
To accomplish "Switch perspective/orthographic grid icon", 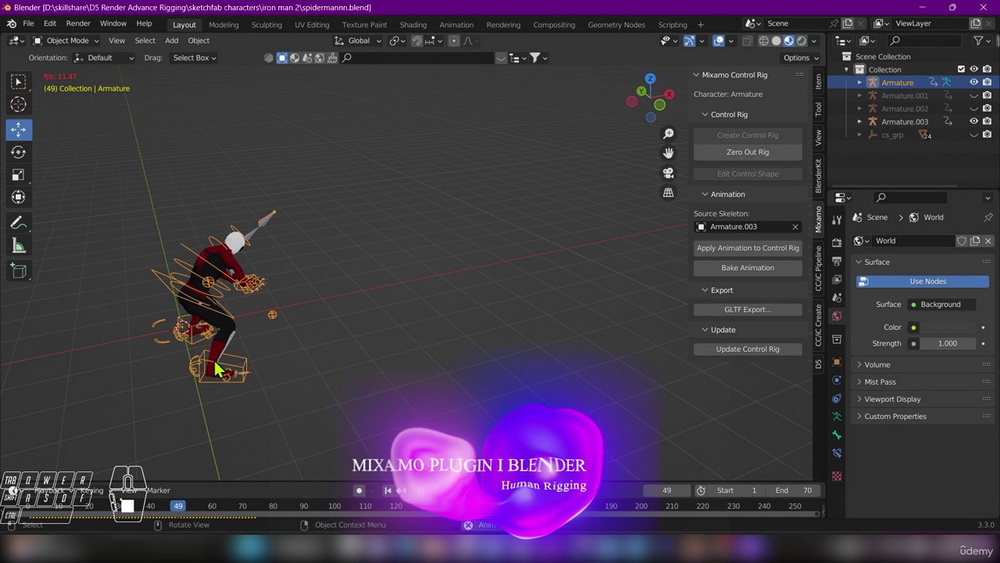I will [668, 193].
